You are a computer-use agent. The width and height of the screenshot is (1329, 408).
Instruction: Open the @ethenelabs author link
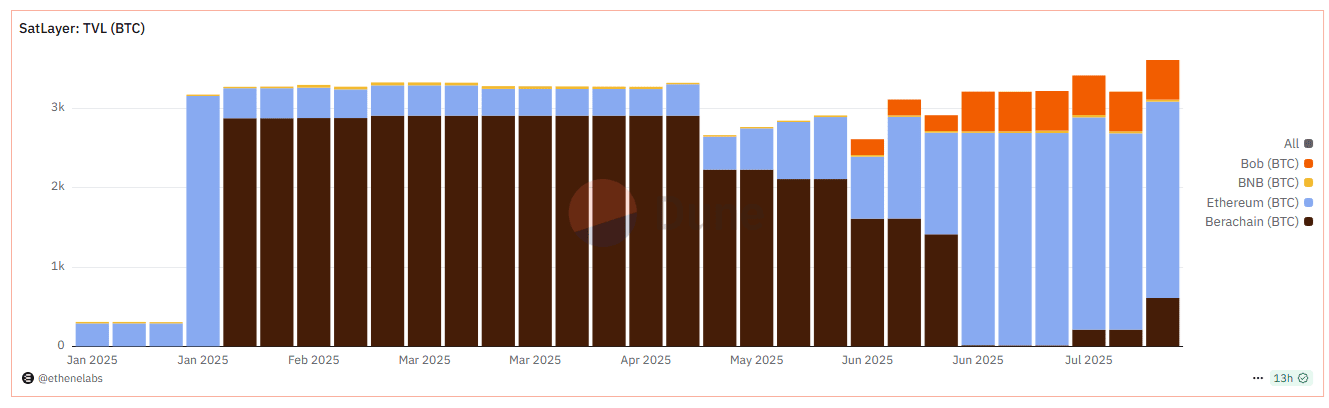click(70, 379)
